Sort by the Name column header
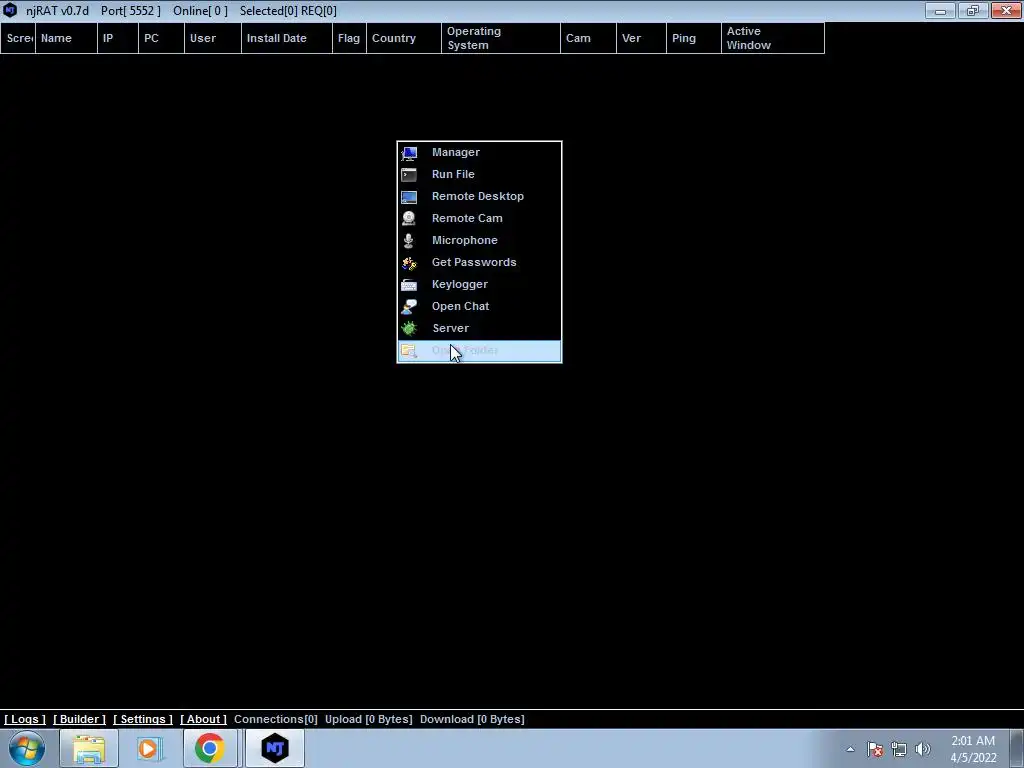 (x=66, y=38)
